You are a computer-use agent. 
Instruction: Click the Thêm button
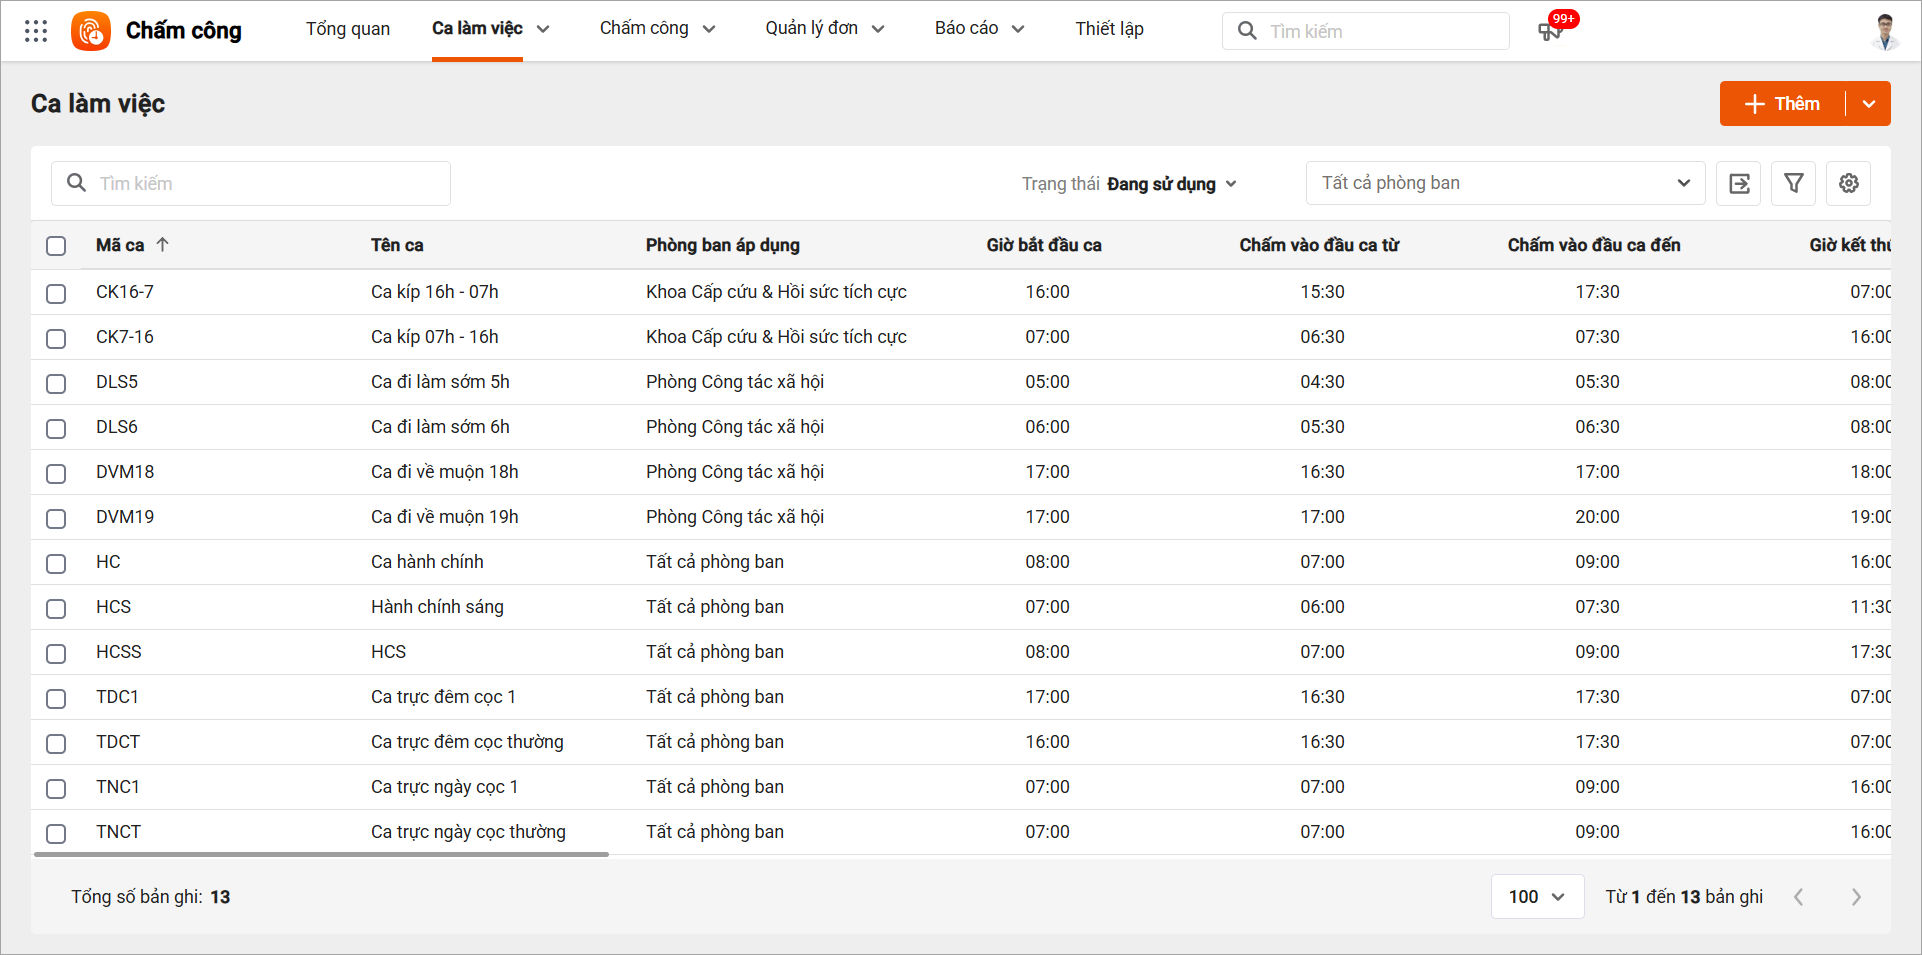pos(1782,104)
